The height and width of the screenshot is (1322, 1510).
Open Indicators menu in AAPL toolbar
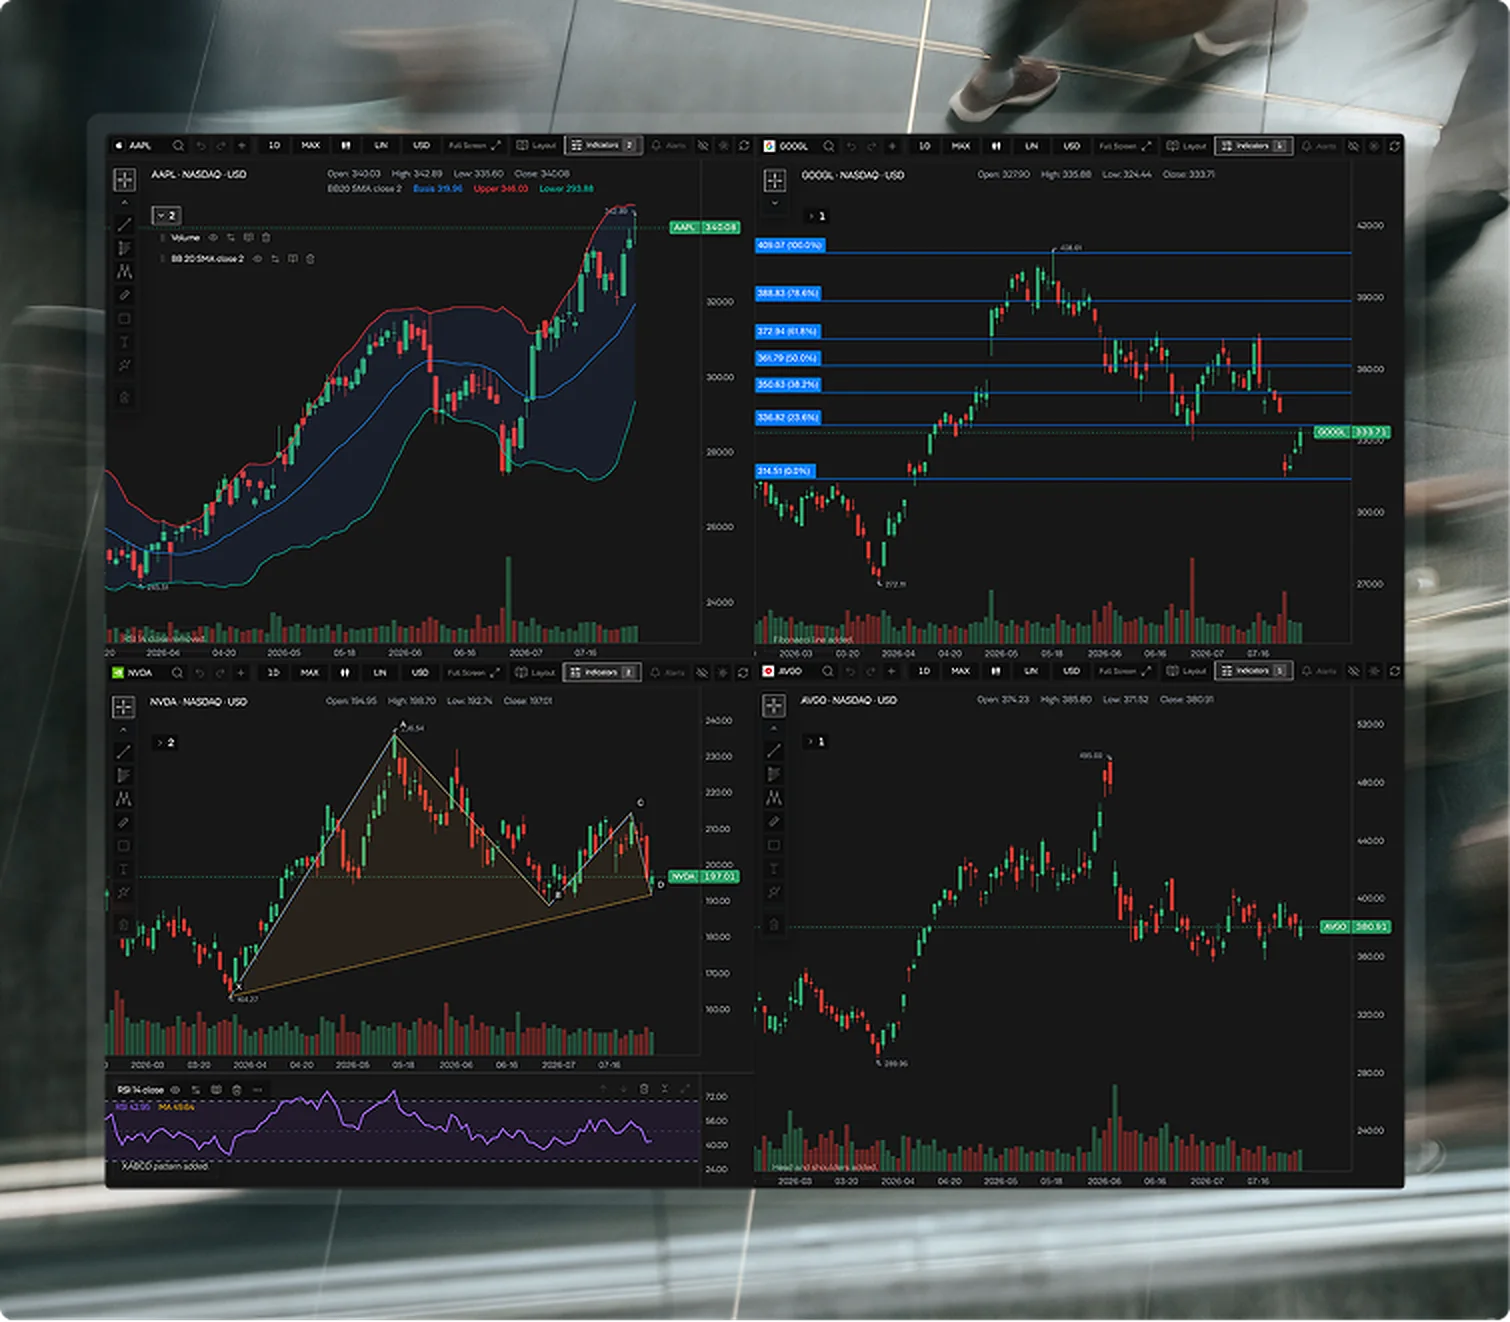tap(603, 145)
